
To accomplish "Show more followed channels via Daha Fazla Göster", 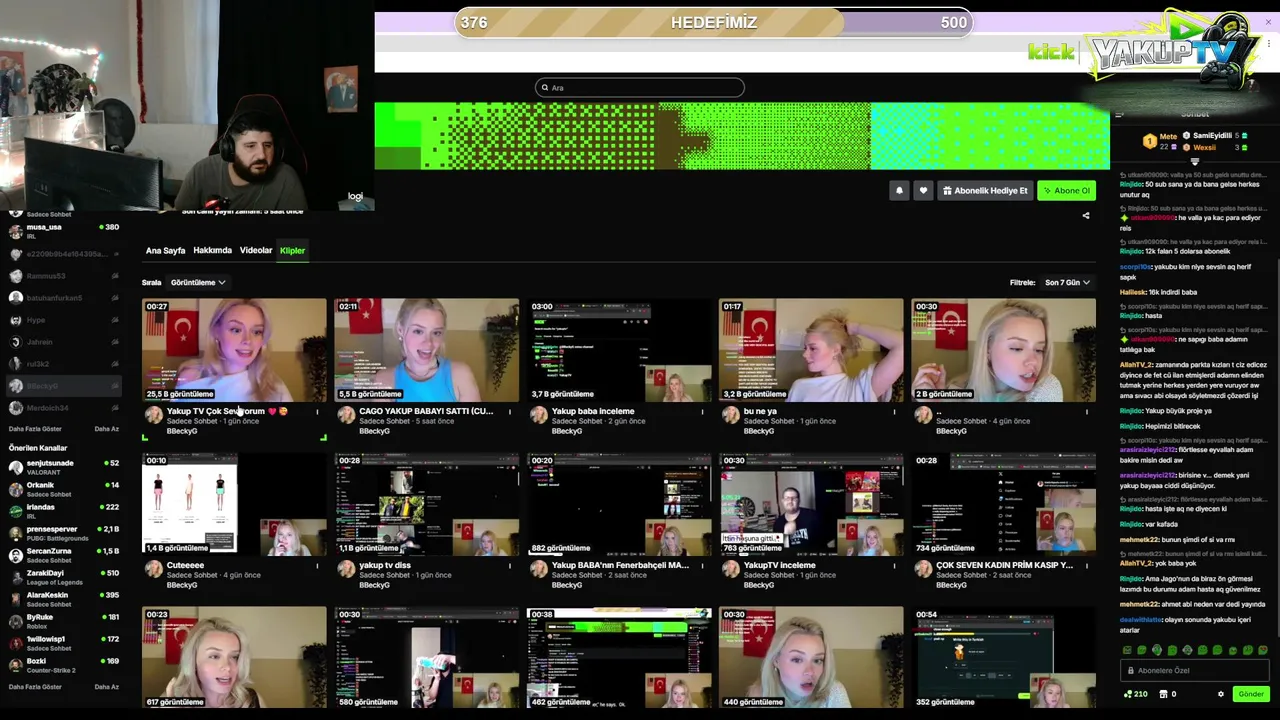I will [x=35, y=429].
